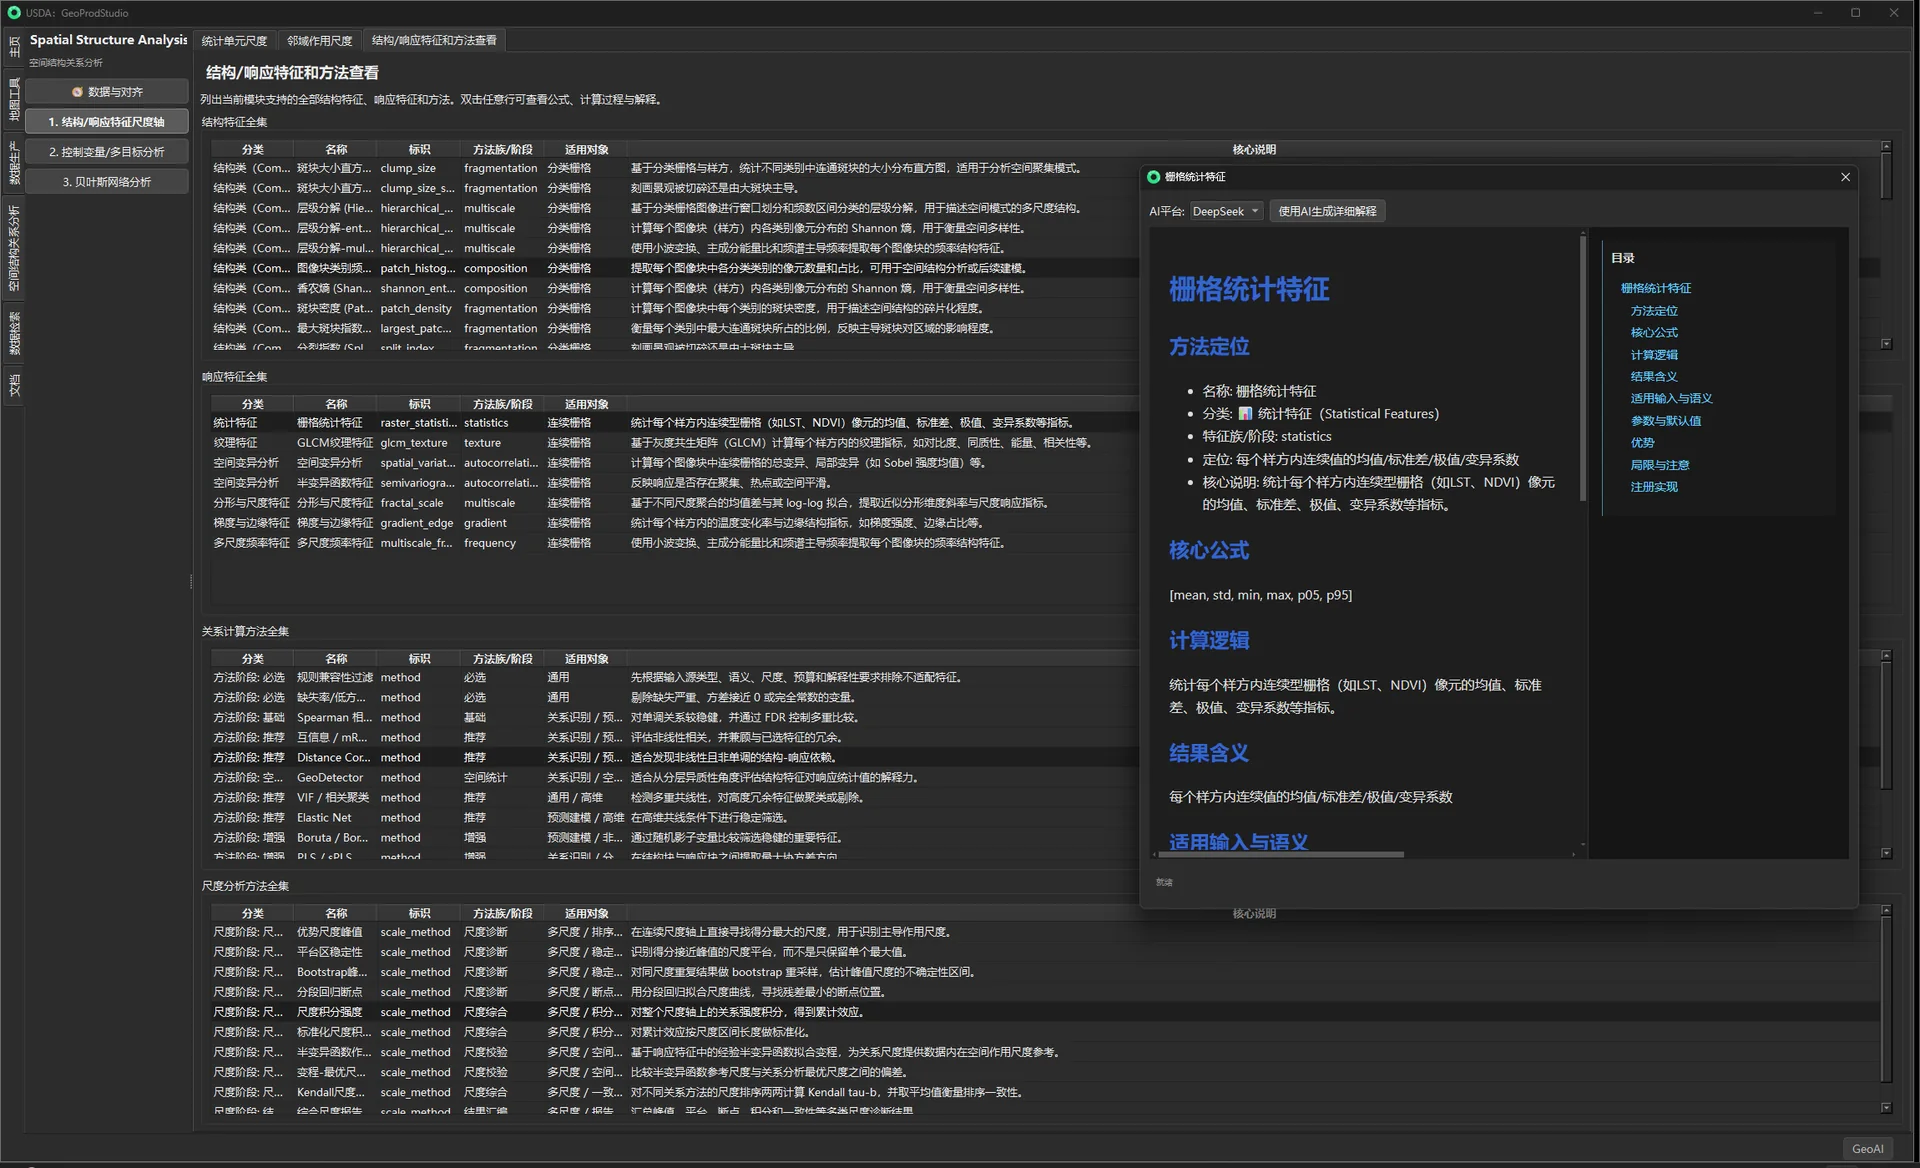Click the GeoAI button in status bar

(x=1867, y=1149)
